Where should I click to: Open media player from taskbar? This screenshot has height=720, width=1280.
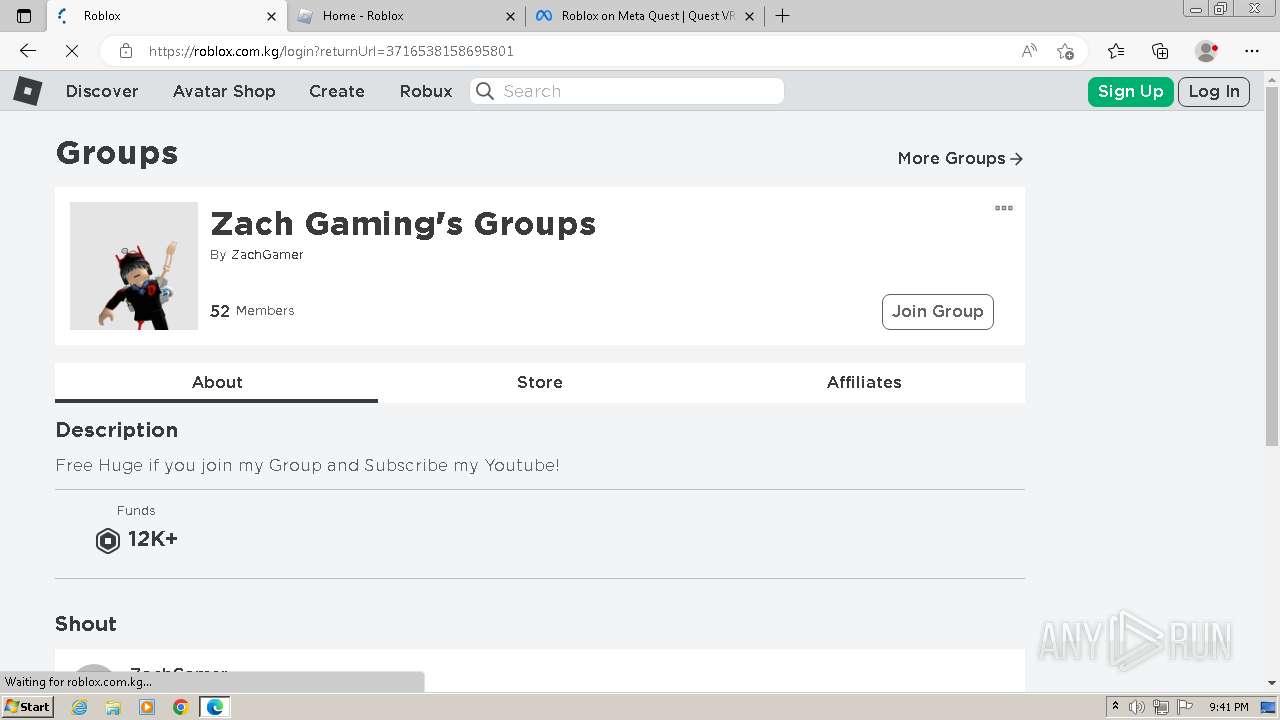(147, 707)
